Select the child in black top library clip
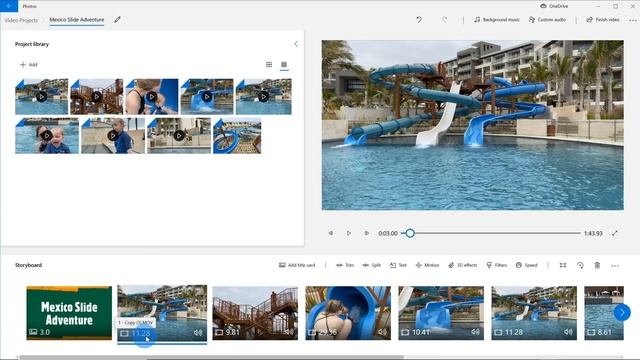The width and height of the screenshot is (640, 360). click(x=152, y=97)
